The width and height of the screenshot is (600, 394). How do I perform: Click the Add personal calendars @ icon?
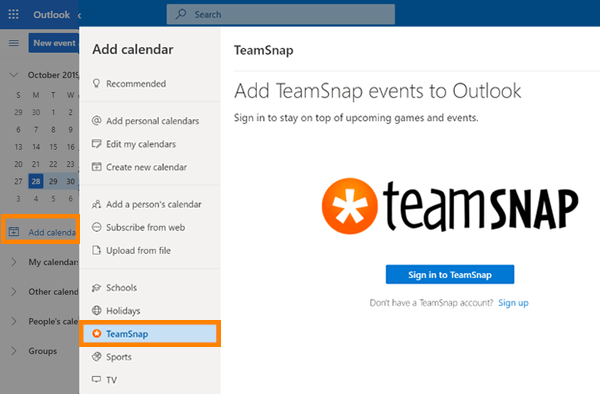(x=96, y=120)
